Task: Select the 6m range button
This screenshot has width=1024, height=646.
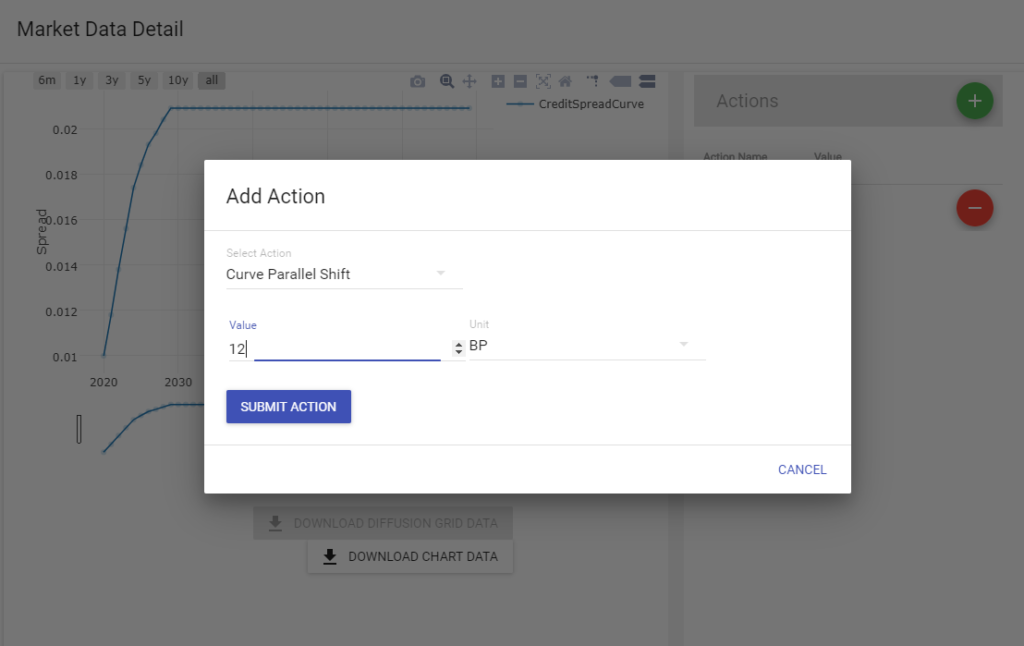Action: 47,81
